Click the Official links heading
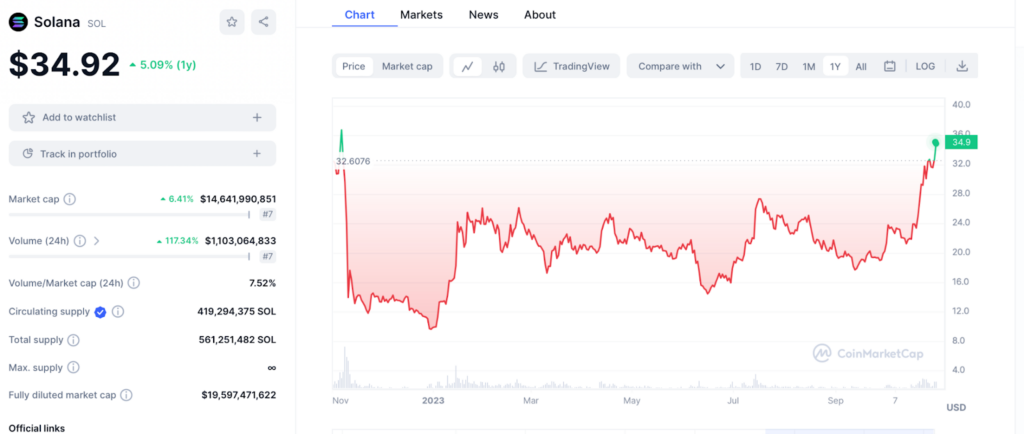 (x=37, y=428)
